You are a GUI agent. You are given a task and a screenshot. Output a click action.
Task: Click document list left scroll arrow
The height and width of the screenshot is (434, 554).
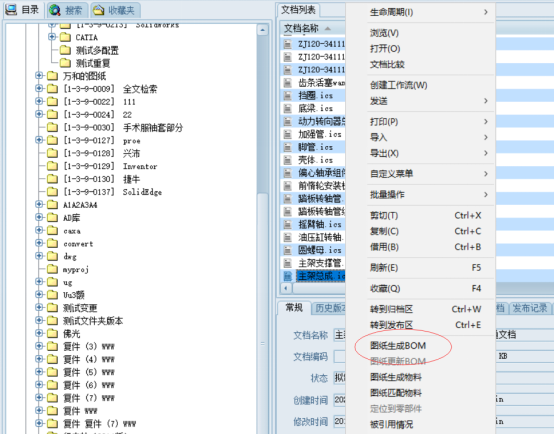pos(286,288)
